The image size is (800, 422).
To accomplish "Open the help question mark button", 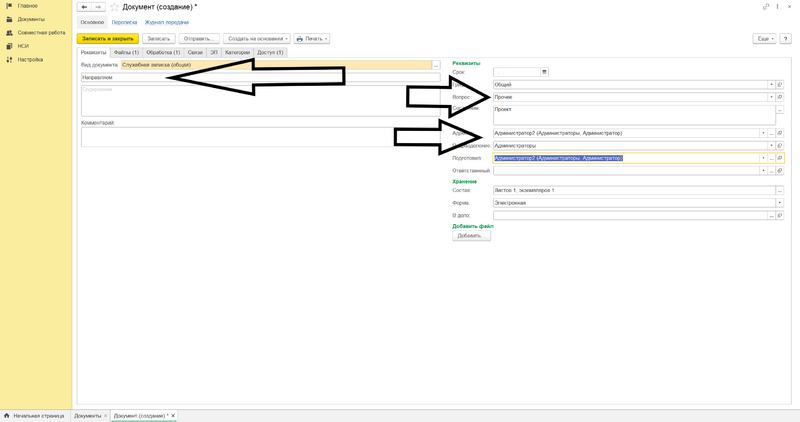I will [785, 39].
